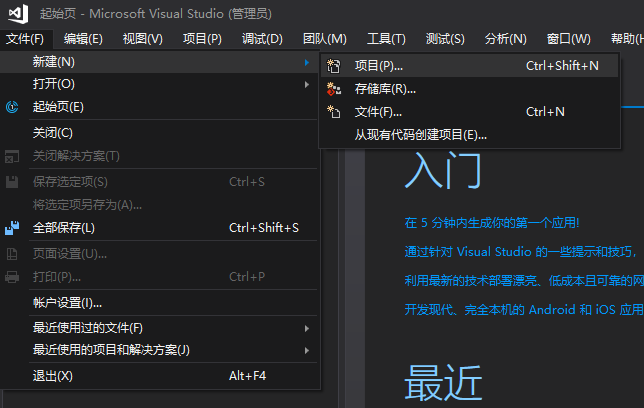Select 全部保存(L) menu entry

[159, 228]
